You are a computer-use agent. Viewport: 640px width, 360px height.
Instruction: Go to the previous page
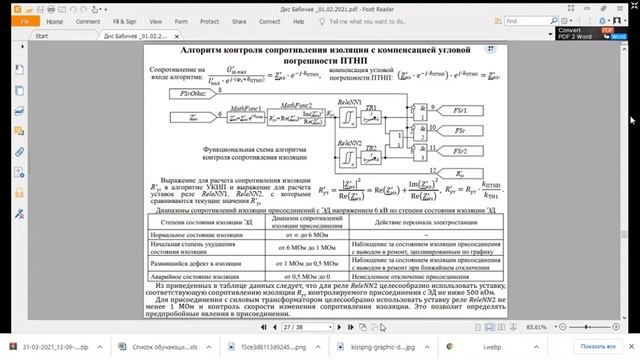click(x=275, y=327)
